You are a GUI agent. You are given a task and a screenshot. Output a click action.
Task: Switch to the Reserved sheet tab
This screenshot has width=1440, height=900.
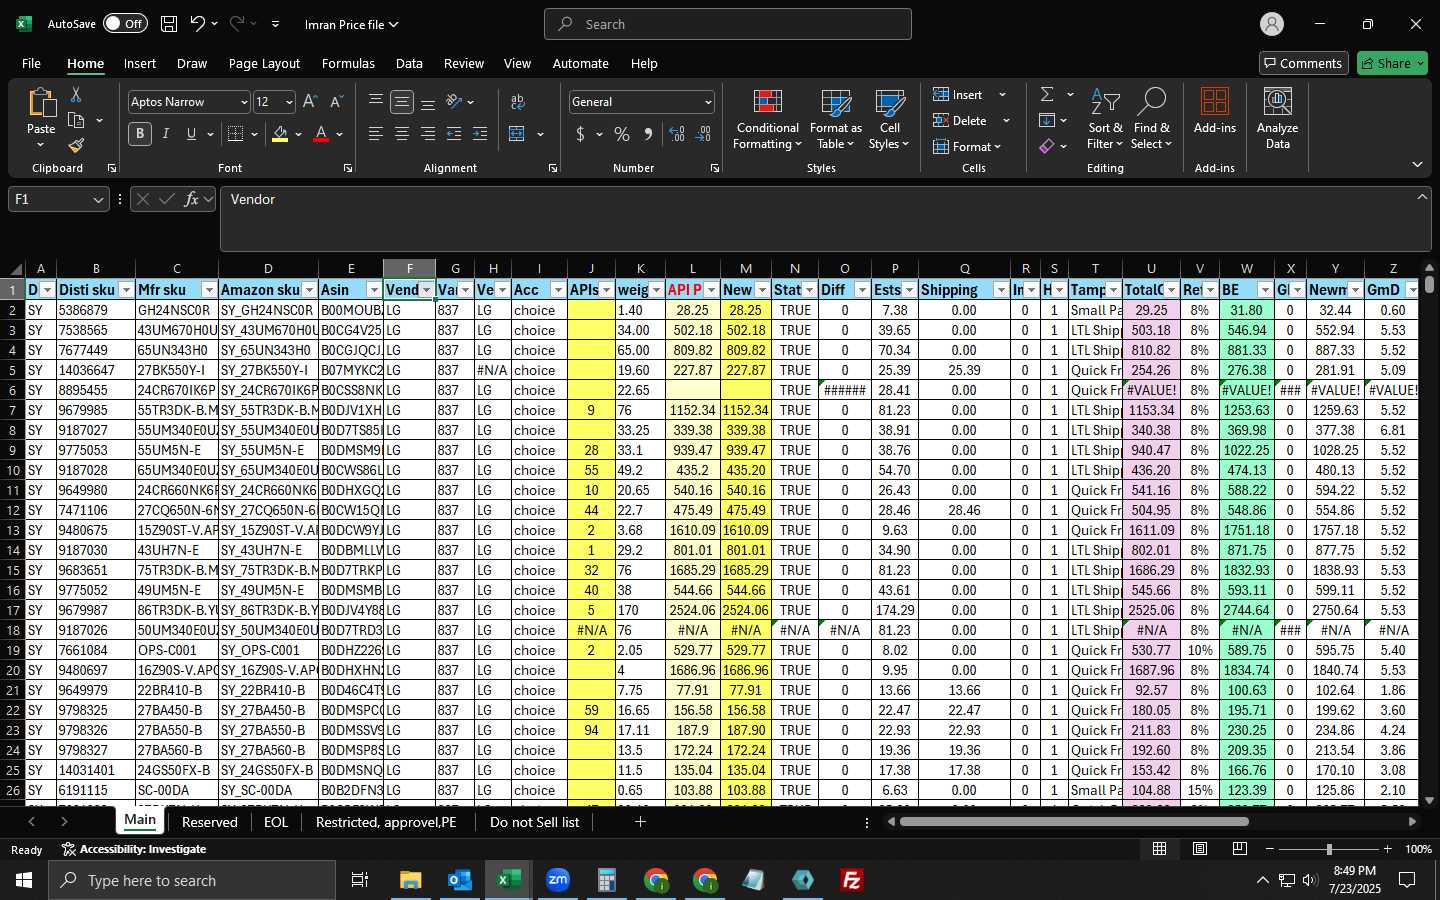coord(210,822)
